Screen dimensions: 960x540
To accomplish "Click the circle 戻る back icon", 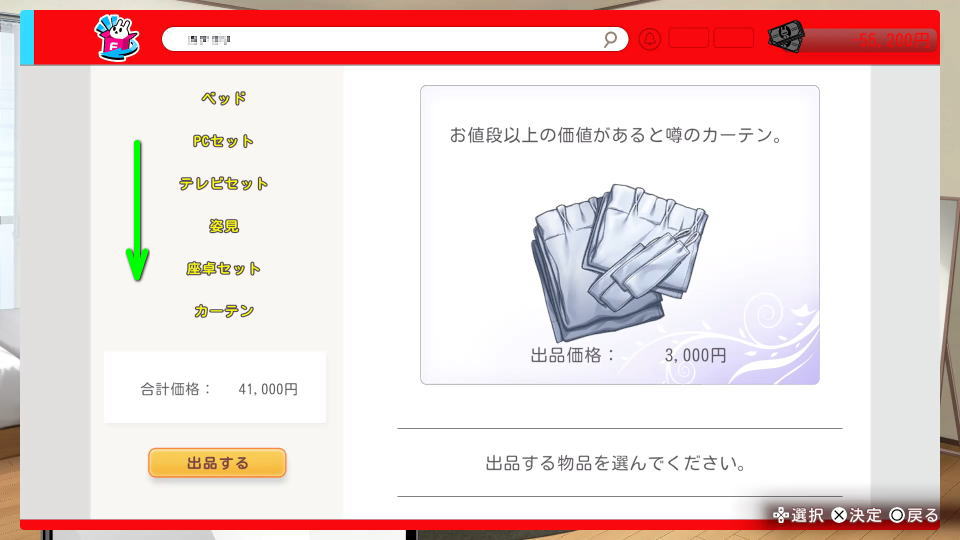I will click(x=897, y=516).
